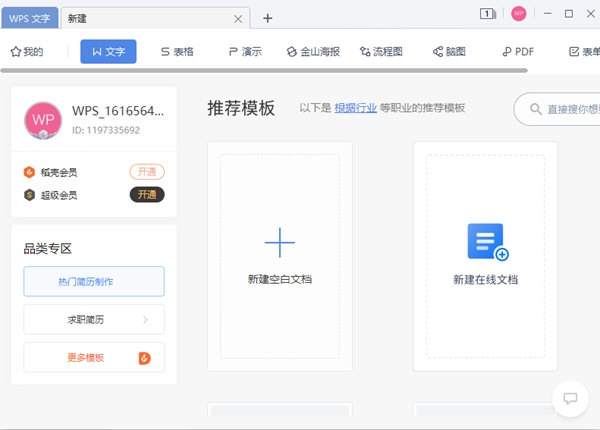Click the blue online document icon

click(488, 242)
